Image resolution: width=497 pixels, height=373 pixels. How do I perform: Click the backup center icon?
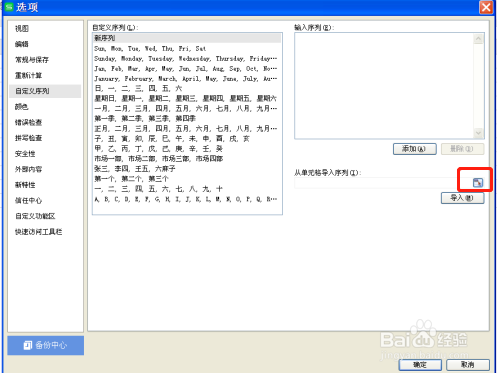28,345
